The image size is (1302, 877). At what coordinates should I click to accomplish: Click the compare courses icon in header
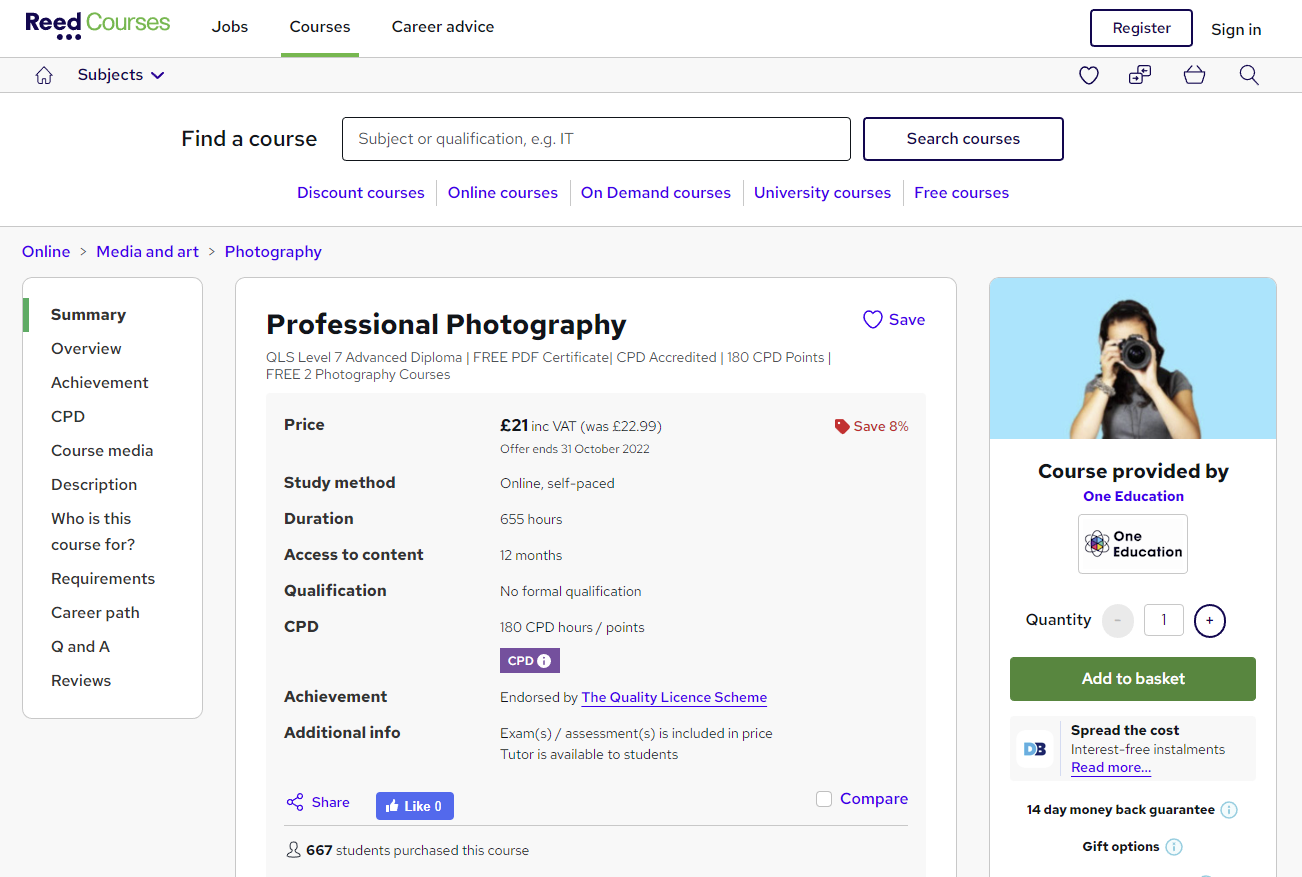1140,75
